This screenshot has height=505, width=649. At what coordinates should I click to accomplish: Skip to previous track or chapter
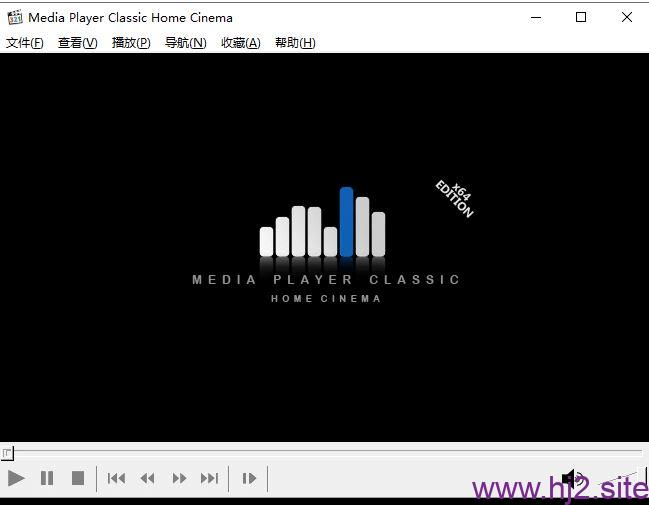coord(116,479)
